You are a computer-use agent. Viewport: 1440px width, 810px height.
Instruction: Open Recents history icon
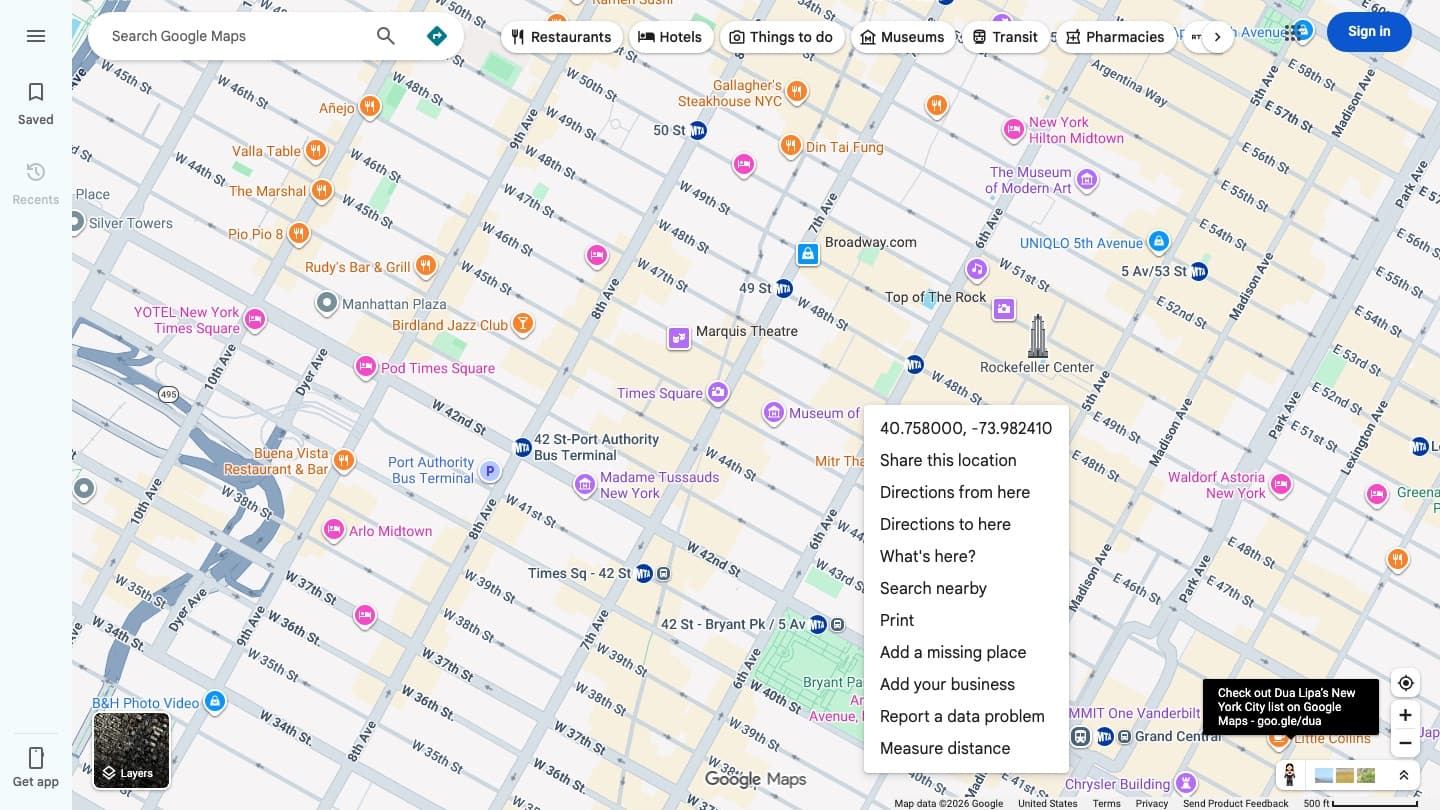[x=36, y=172]
